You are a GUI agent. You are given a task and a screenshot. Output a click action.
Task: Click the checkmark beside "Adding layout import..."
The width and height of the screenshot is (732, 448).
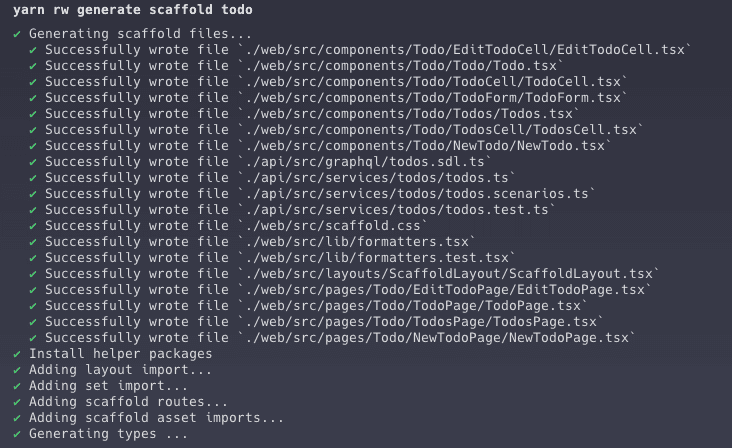pyautogui.click(x=17, y=370)
